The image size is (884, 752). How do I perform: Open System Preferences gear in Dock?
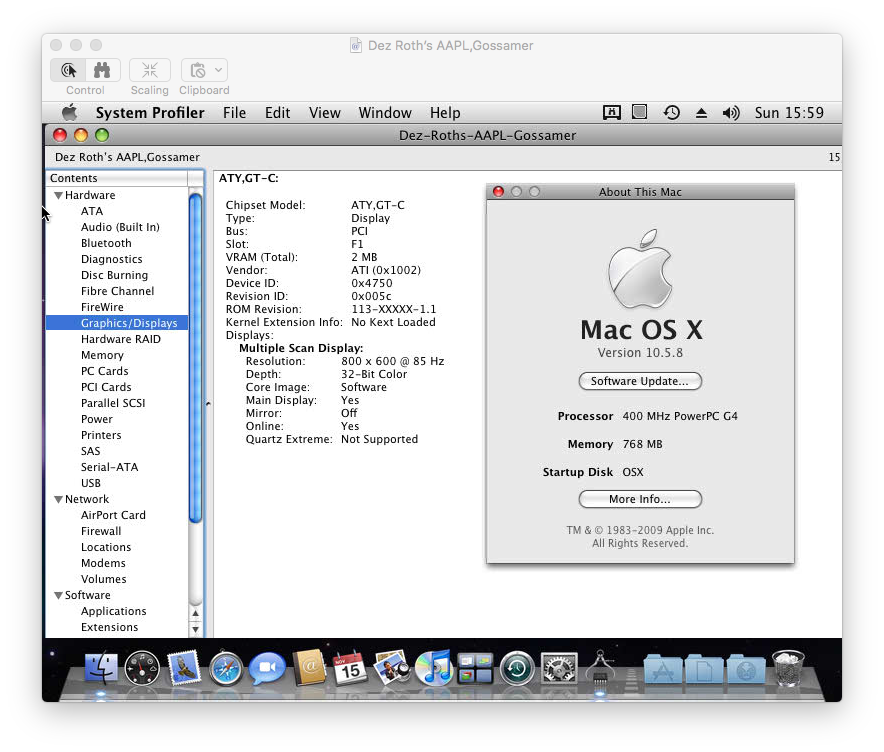click(x=559, y=668)
